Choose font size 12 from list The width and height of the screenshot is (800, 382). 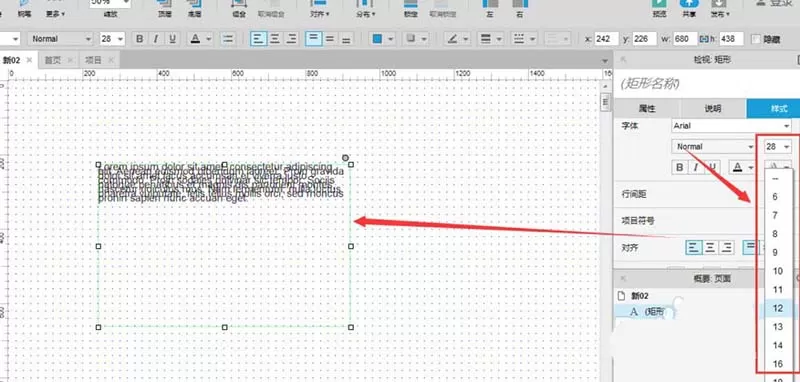(778, 308)
